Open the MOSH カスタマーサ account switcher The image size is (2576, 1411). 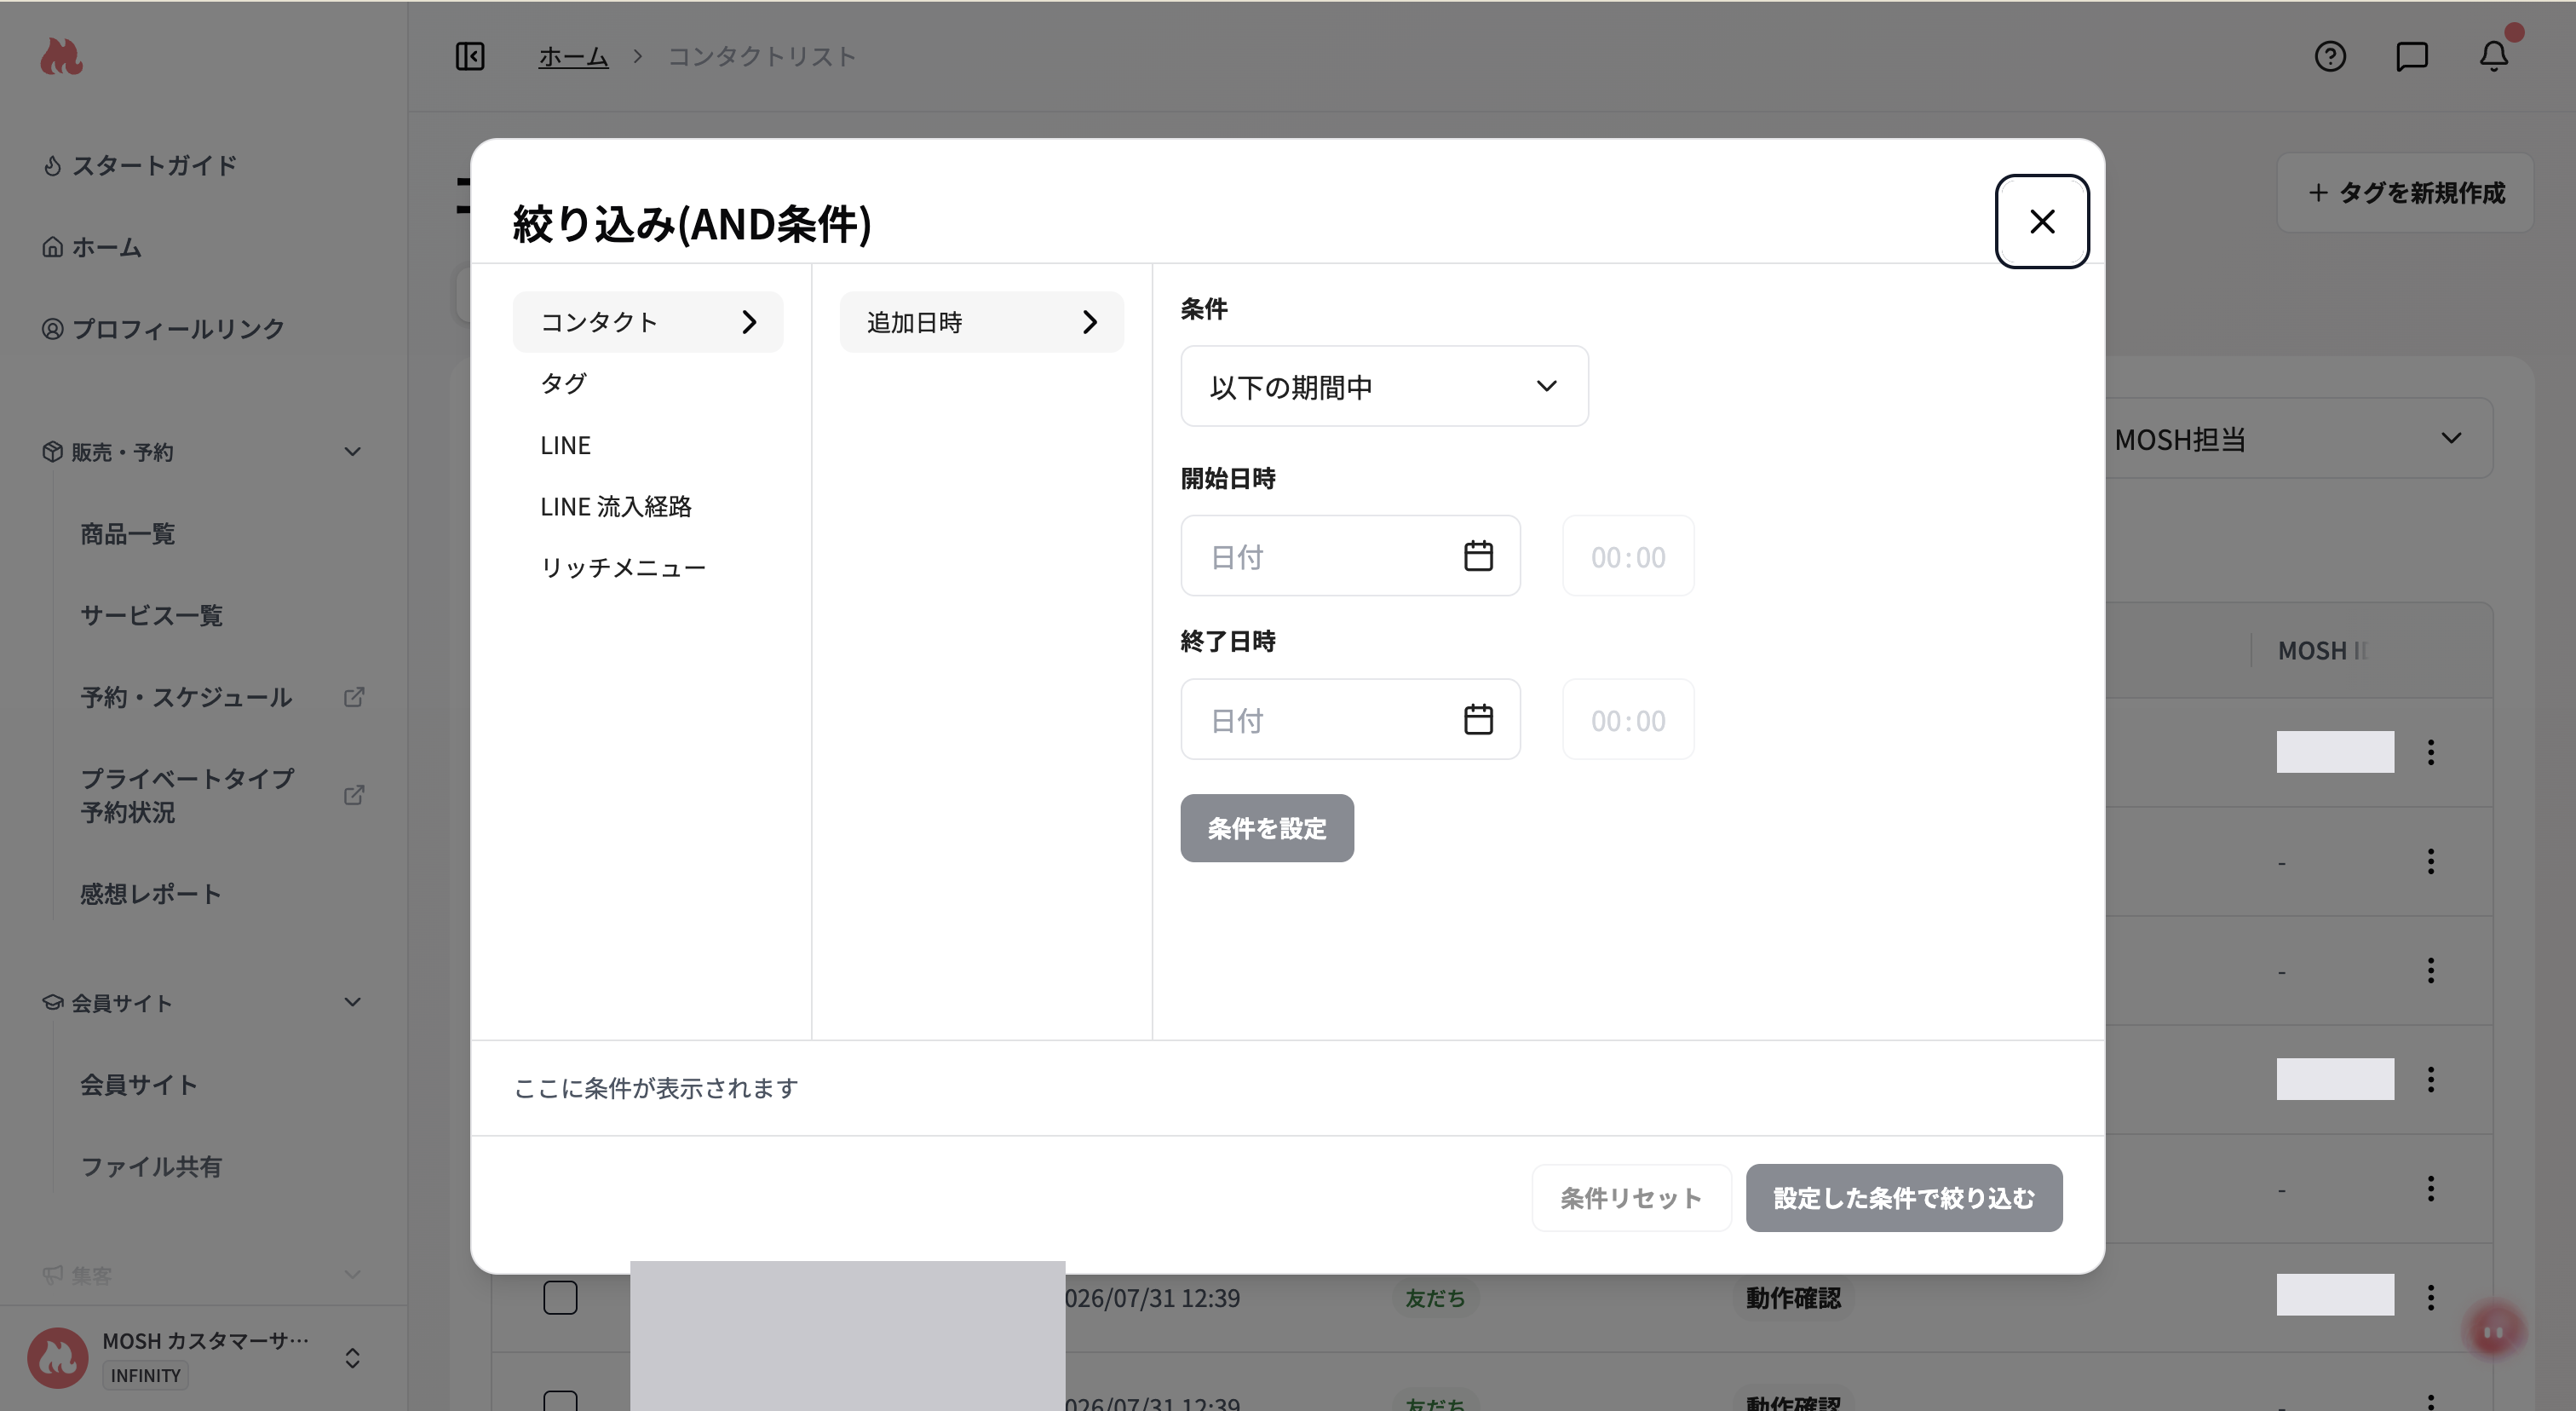click(203, 1358)
